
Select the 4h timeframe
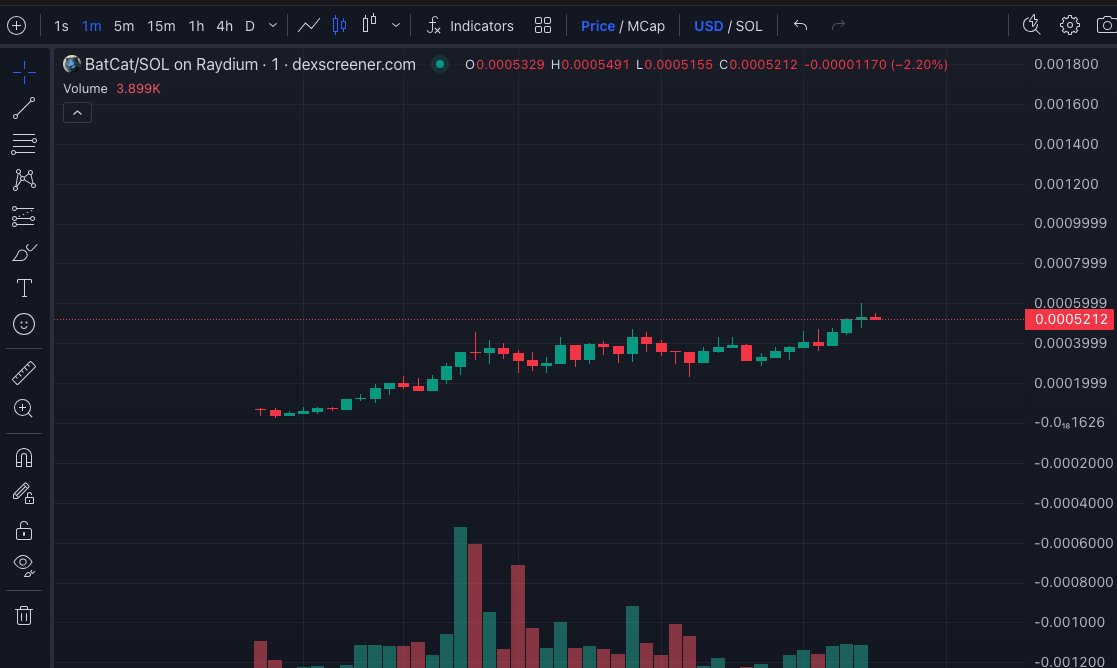(x=224, y=26)
